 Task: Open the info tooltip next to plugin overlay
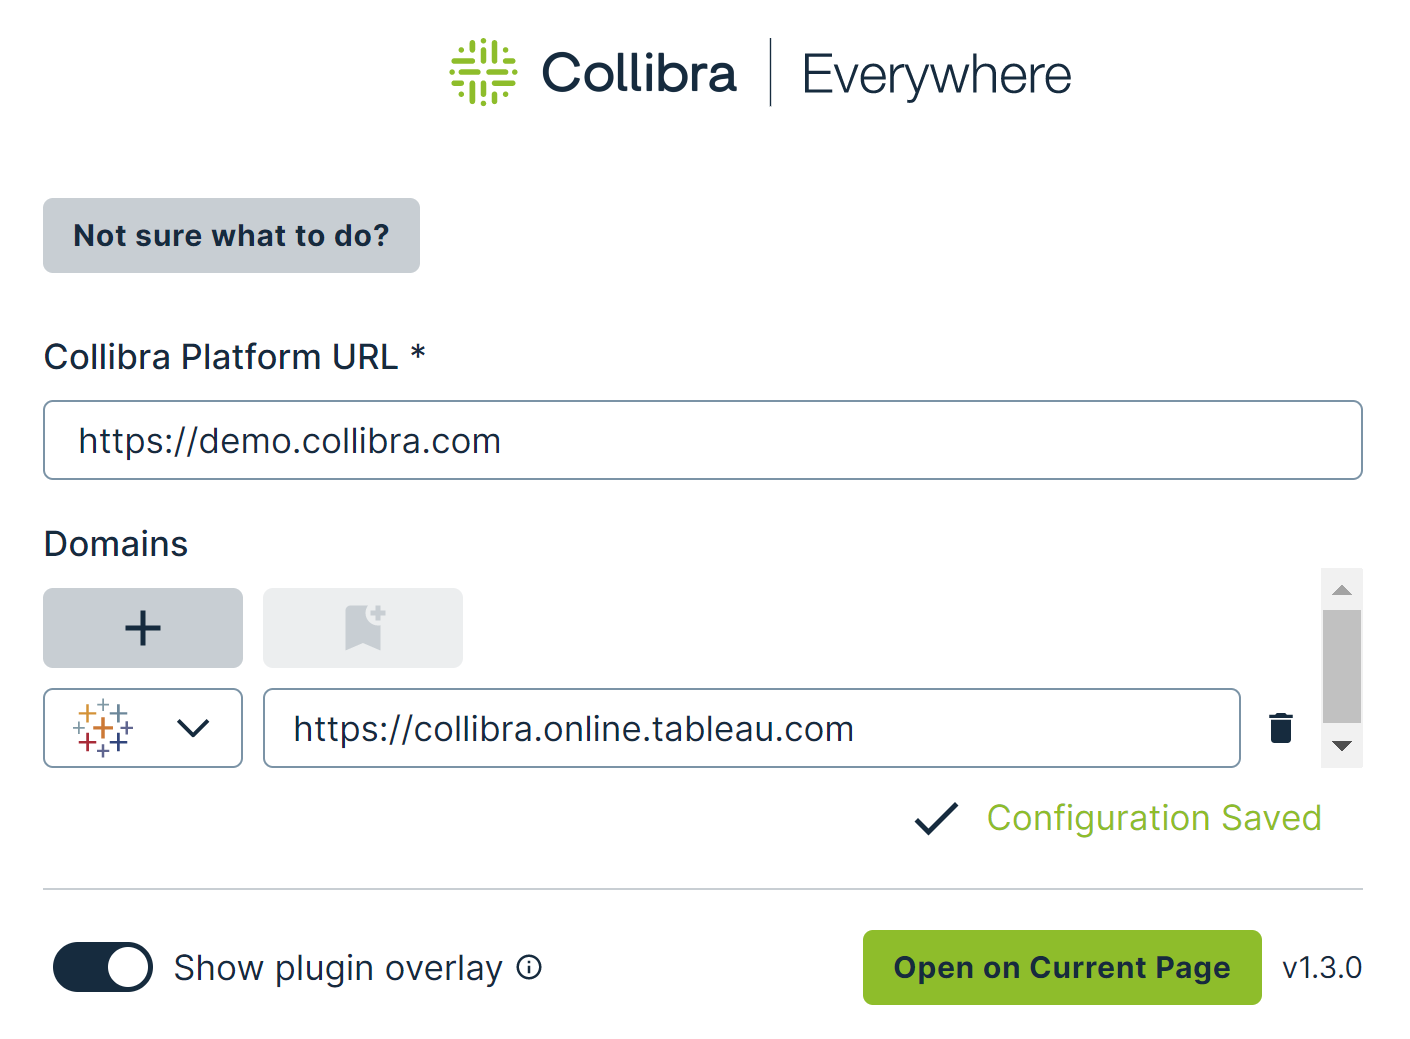point(529,968)
